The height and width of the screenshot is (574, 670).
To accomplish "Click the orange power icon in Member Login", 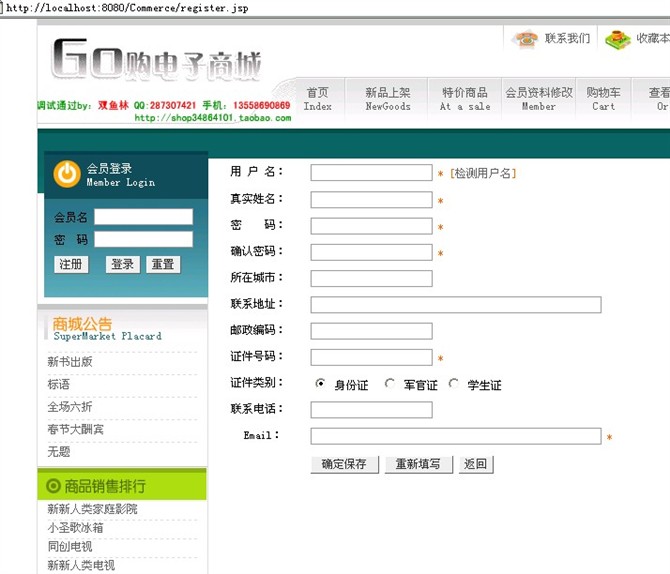I will (x=67, y=174).
